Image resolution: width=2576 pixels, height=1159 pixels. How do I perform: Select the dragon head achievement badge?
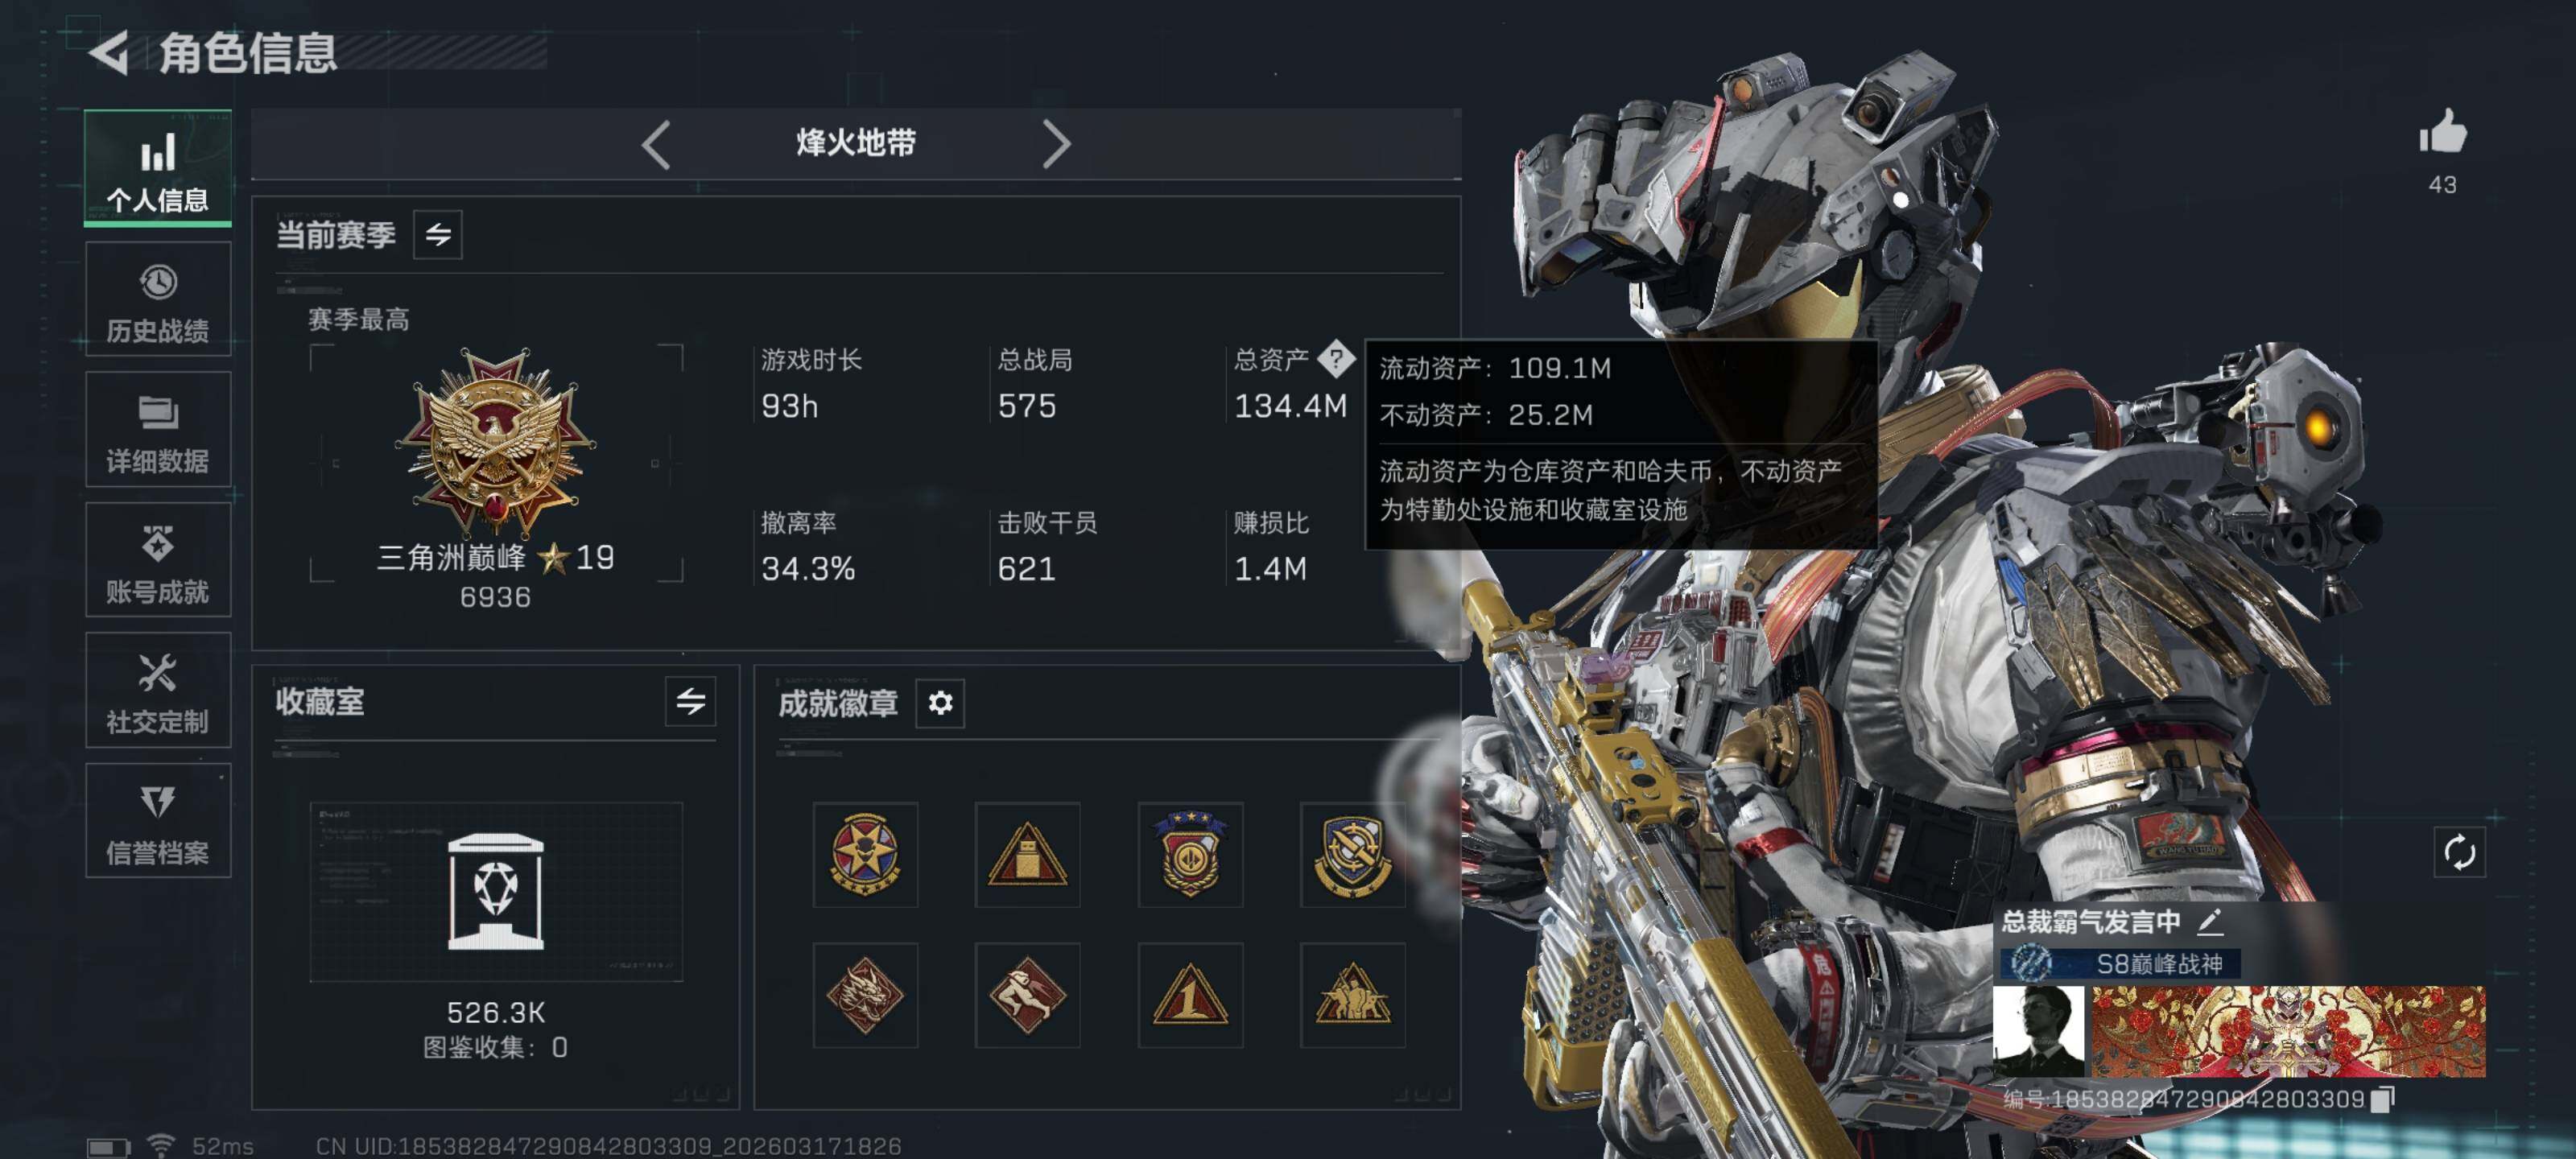(x=865, y=995)
